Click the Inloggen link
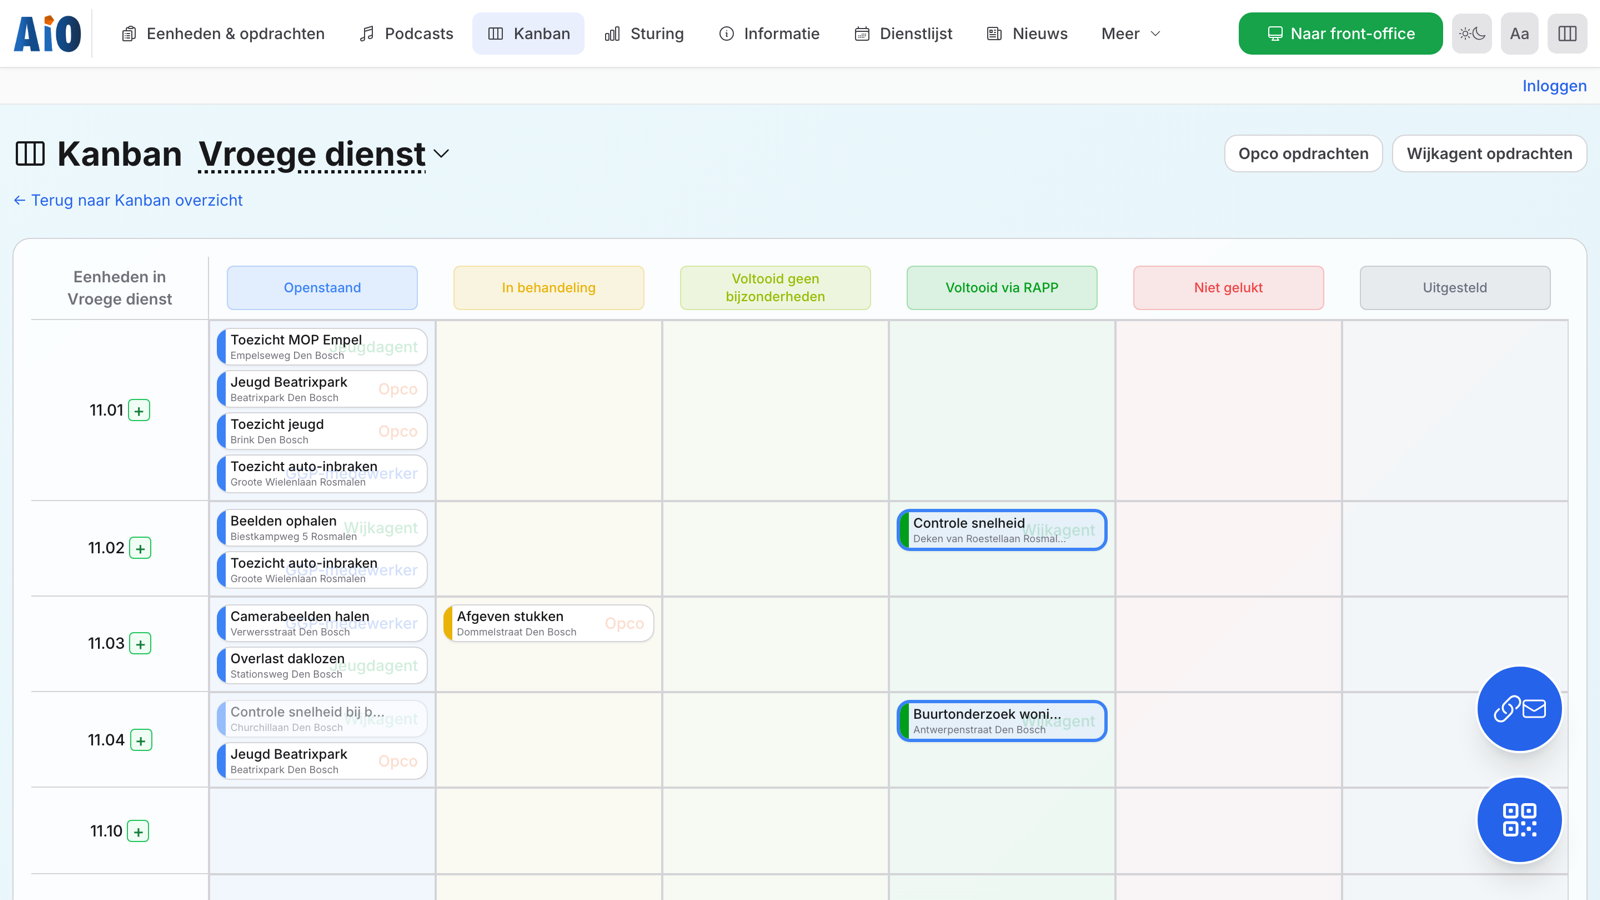This screenshot has width=1600, height=900. point(1554,86)
